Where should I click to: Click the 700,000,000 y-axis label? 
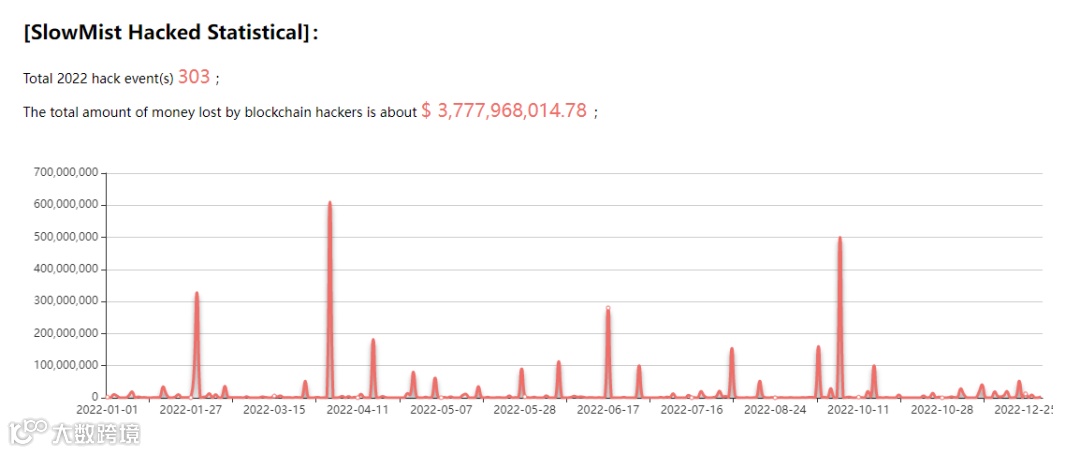click(x=66, y=172)
